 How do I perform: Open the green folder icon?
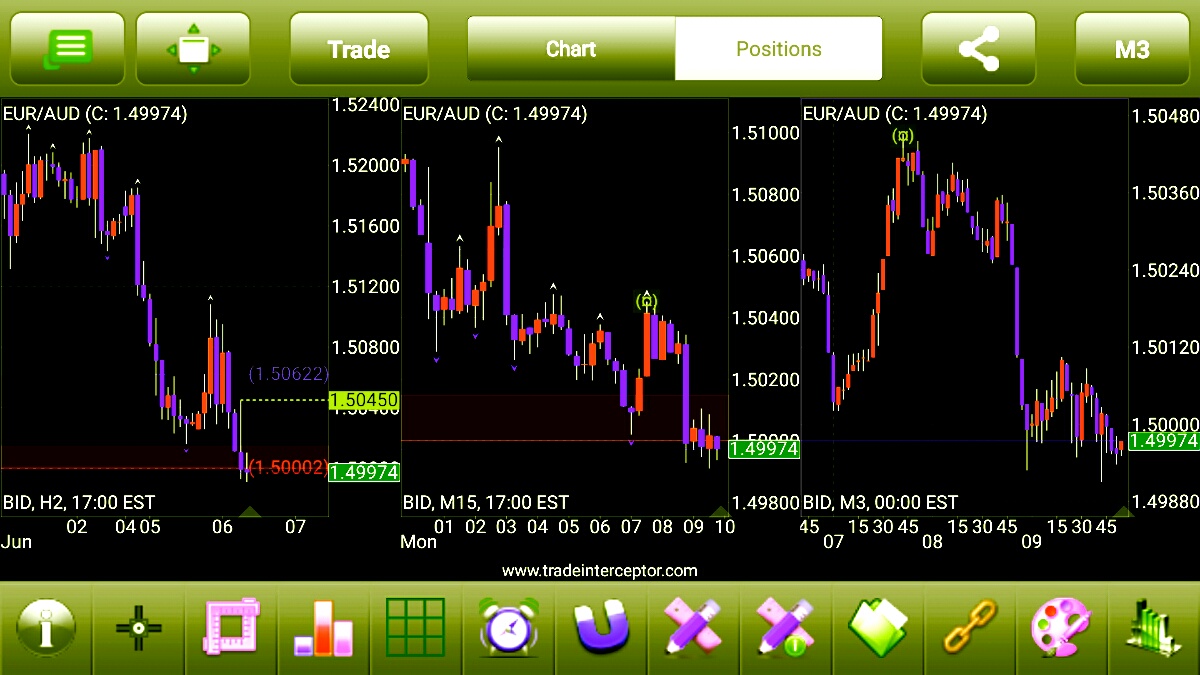pos(880,628)
